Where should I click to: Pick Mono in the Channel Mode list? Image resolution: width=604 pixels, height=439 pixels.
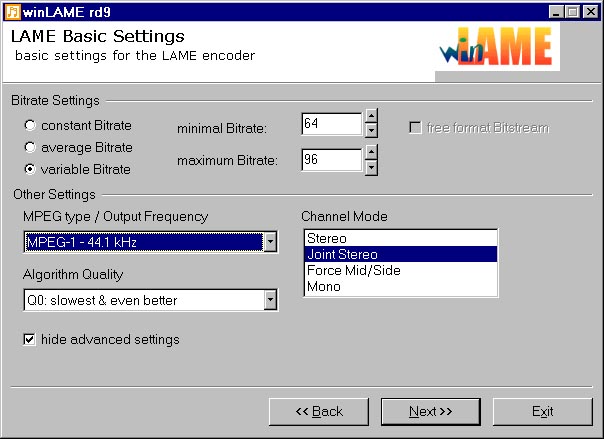tap(401, 287)
